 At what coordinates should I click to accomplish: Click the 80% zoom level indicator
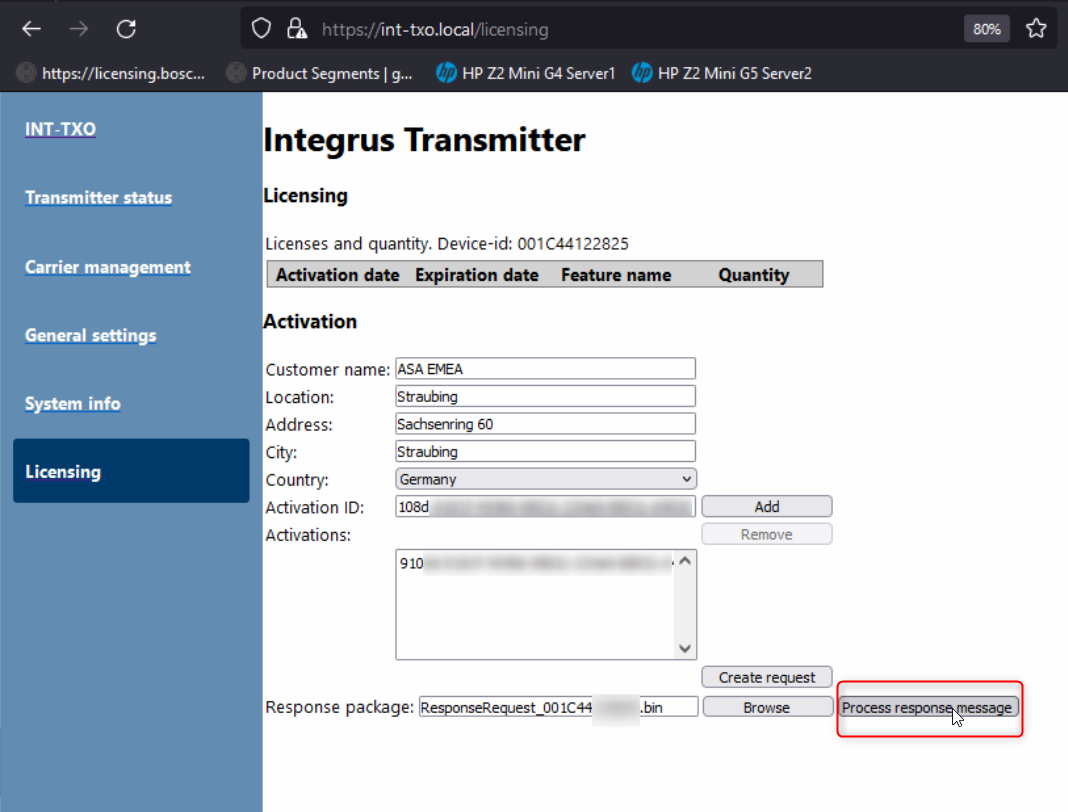(x=986, y=29)
